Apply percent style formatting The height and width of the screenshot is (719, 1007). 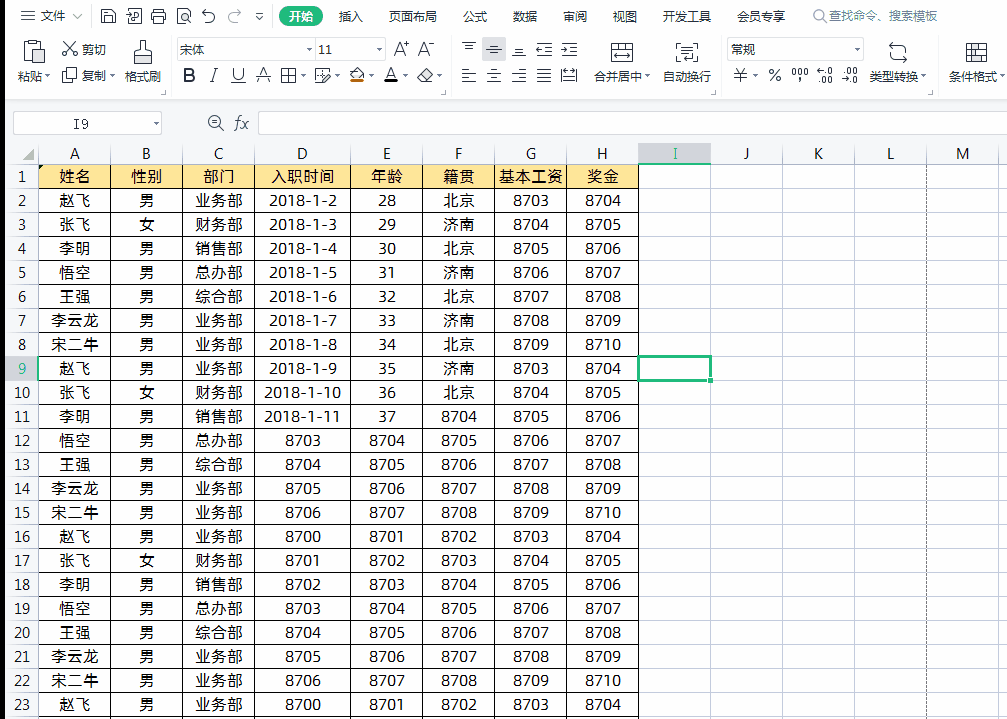coord(773,74)
